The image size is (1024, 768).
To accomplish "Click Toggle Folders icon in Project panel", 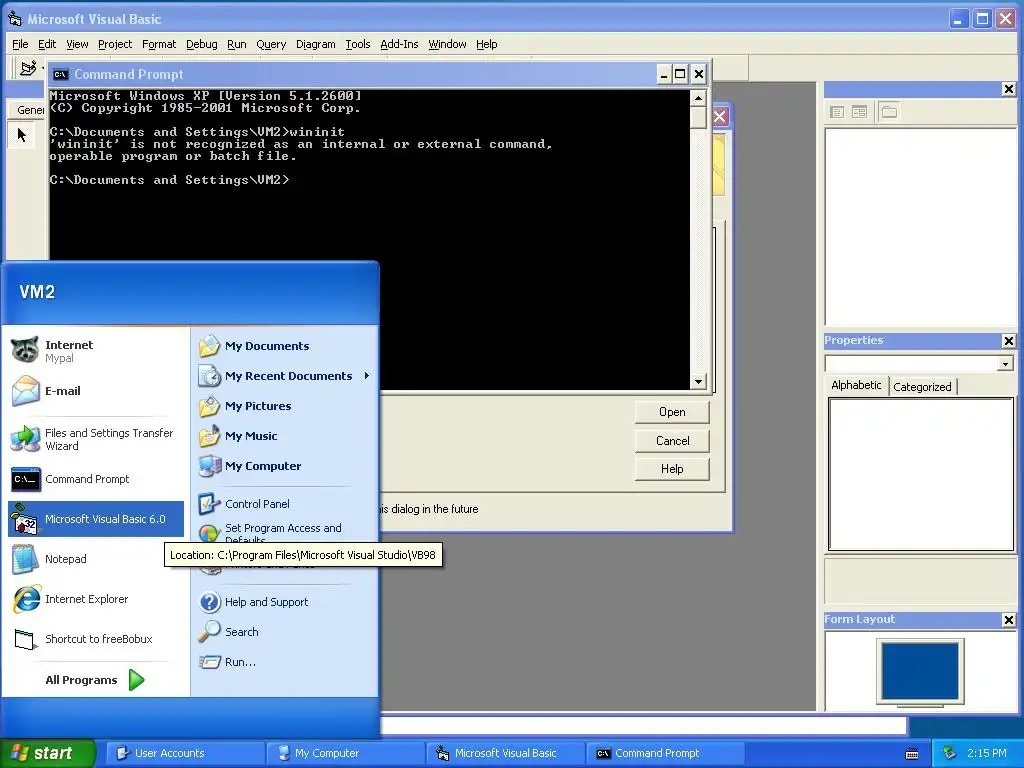I will [x=889, y=112].
